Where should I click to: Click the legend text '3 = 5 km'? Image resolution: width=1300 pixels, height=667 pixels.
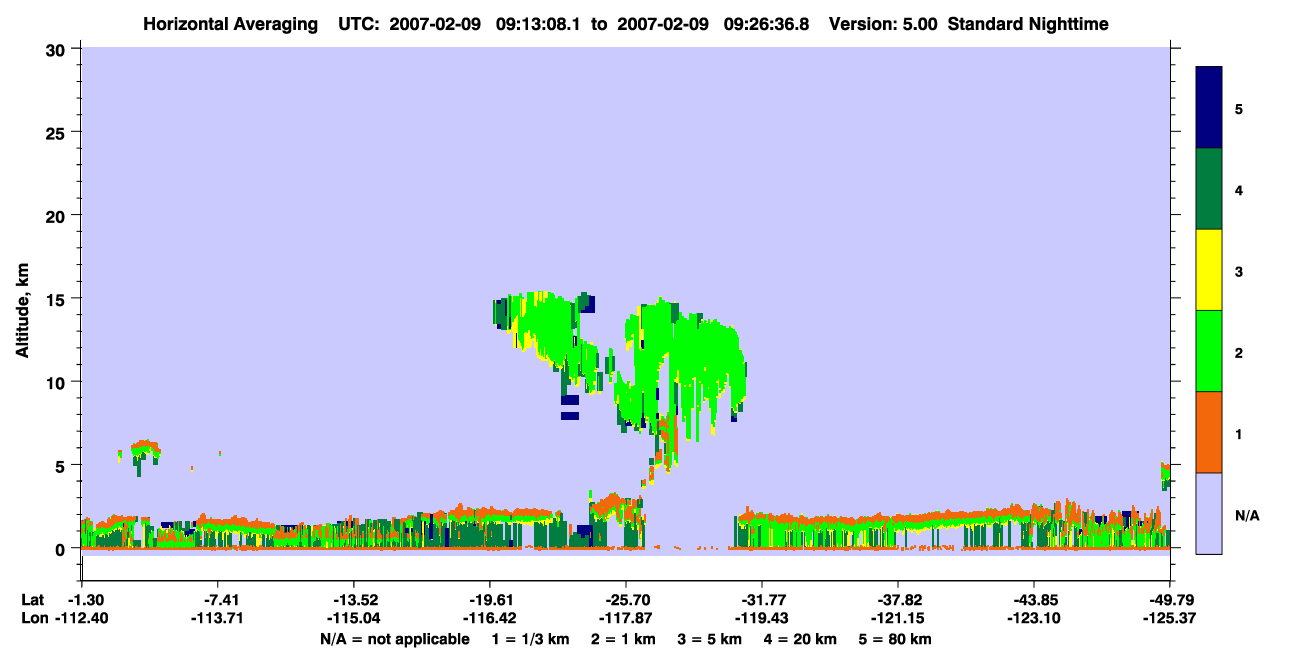[709, 639]
